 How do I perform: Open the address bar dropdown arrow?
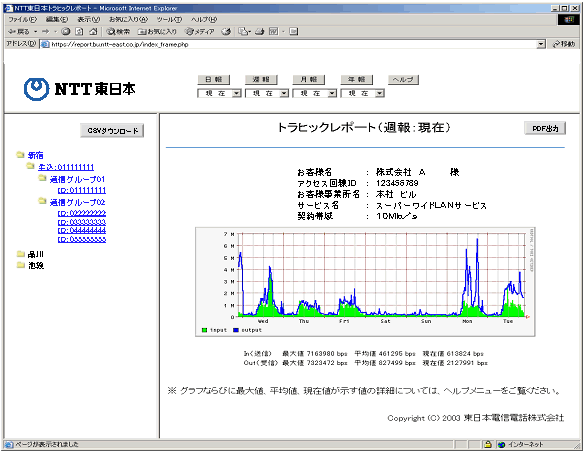tap(541, 44)
